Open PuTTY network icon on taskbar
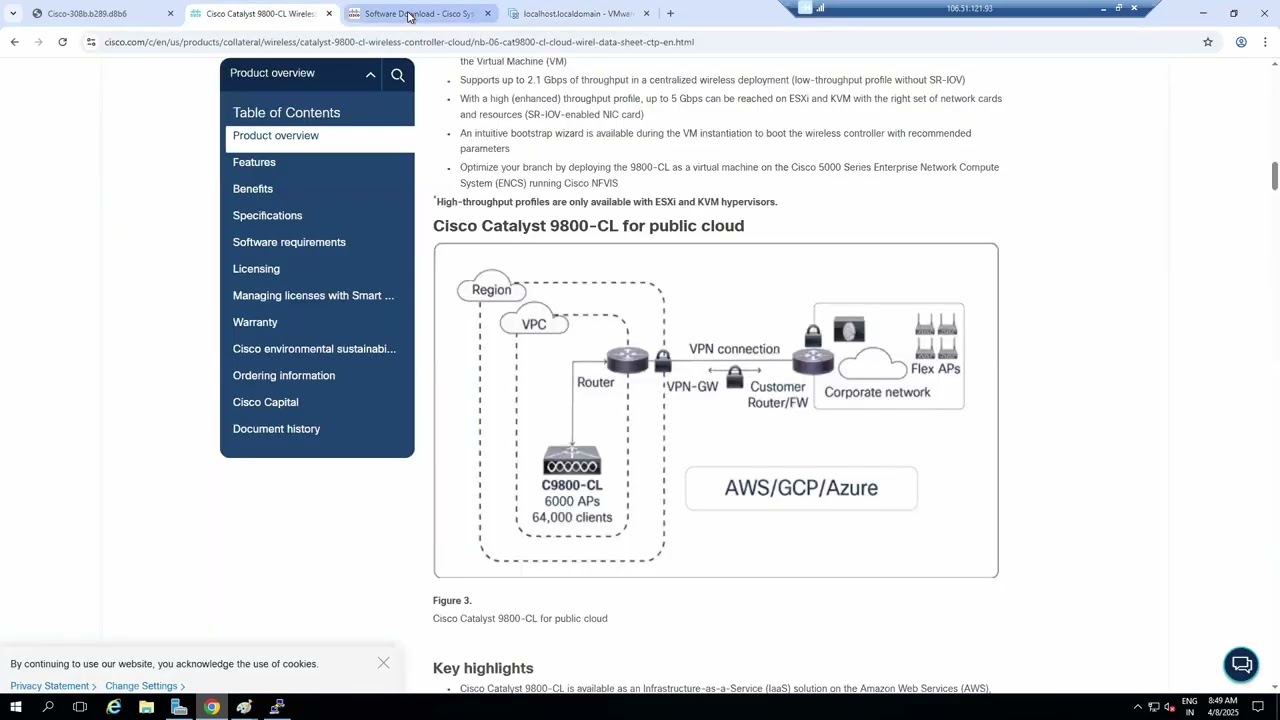Image resolution: width=1280 pixels, height=720 pixels. point(277,707)
